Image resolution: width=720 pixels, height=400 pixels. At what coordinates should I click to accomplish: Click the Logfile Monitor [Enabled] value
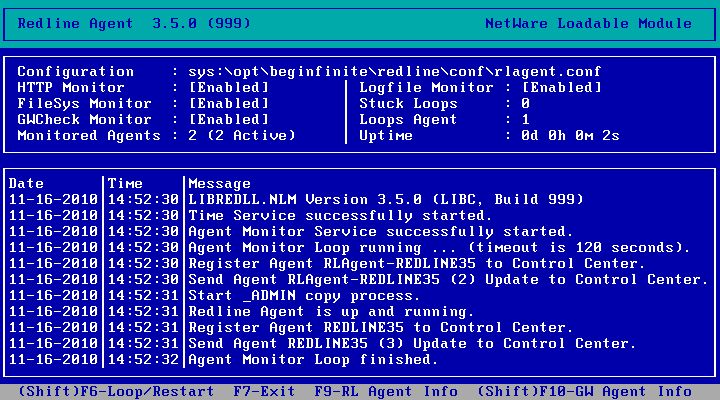pos(561,88)
